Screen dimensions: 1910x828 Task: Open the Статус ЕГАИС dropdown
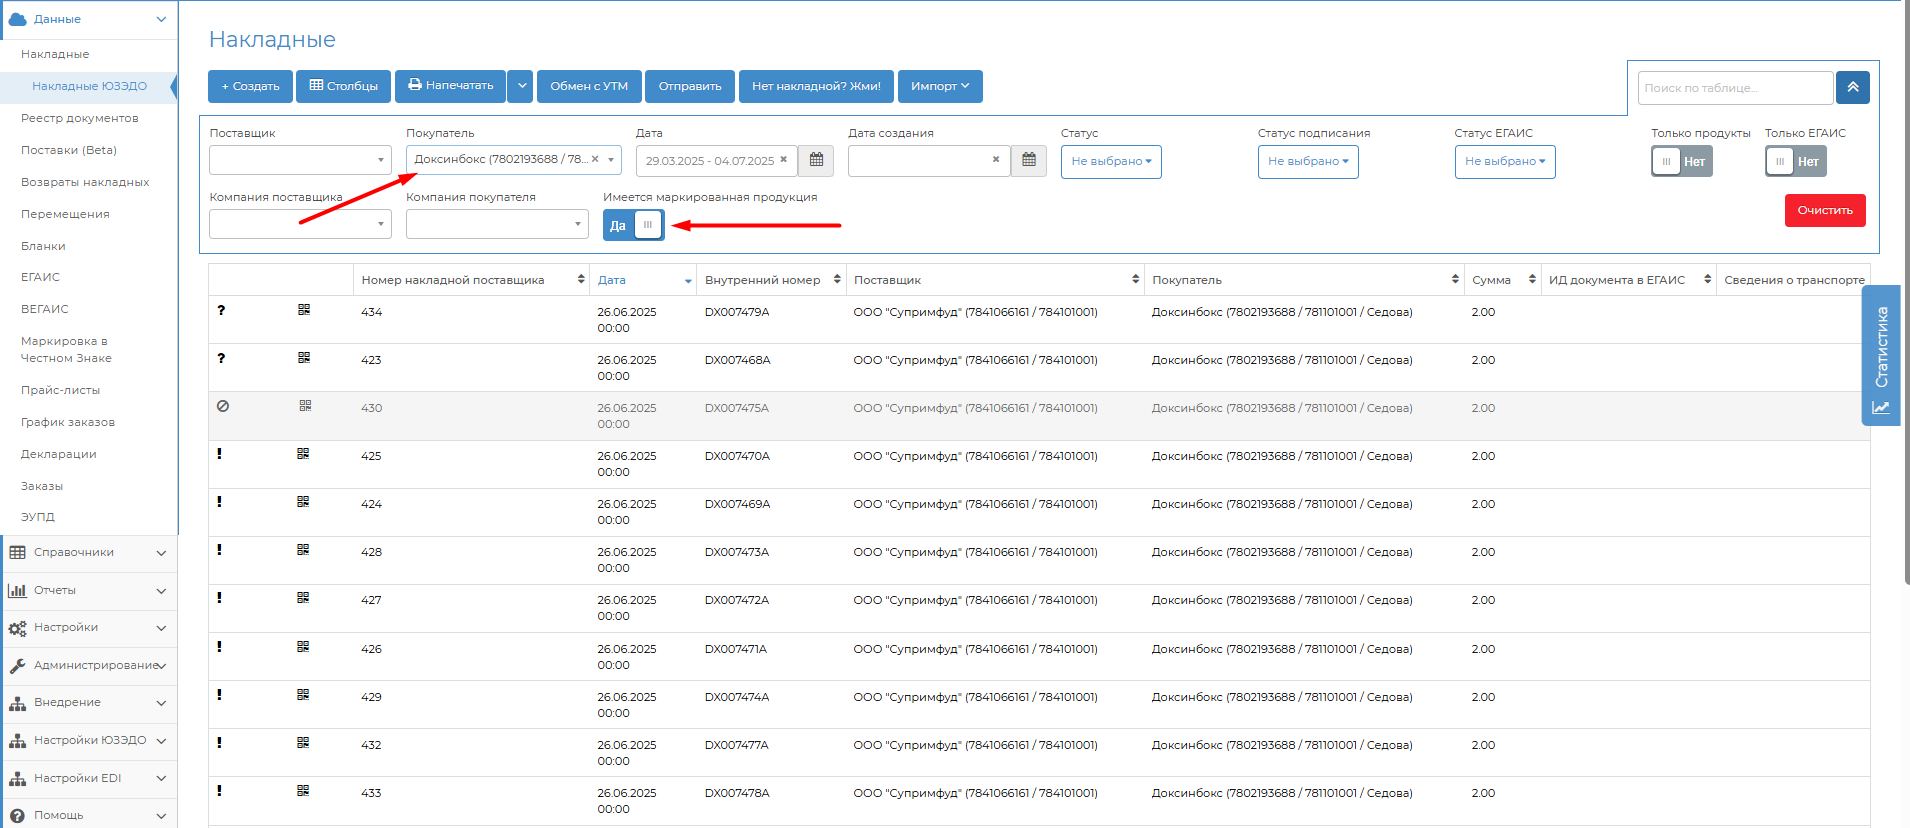(x=1504, y=162)
